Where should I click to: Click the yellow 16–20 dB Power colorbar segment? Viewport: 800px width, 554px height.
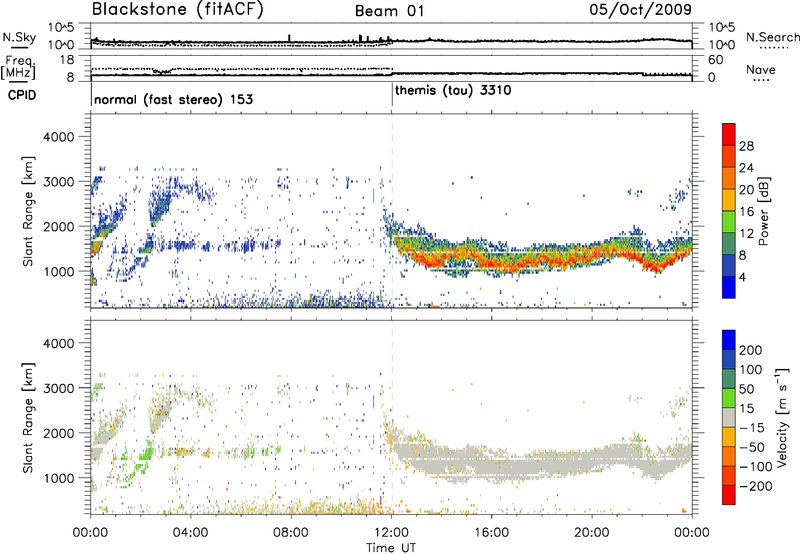coord(729,200)
